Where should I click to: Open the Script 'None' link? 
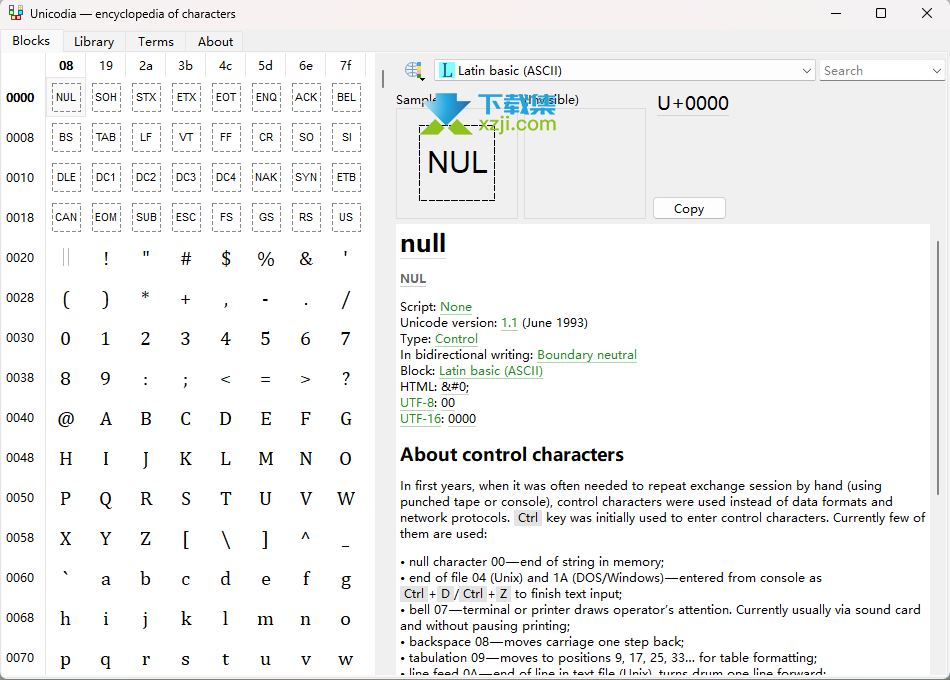tap(456, 307)
